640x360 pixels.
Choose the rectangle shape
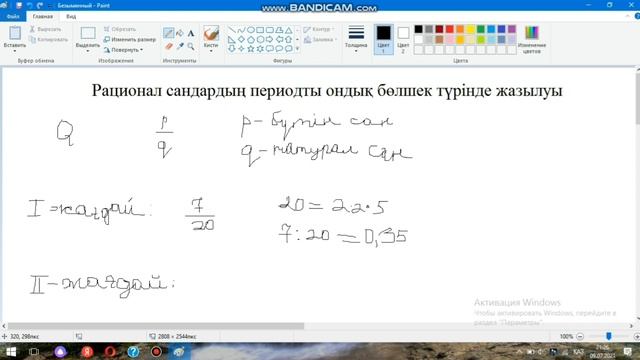point(260,30)
